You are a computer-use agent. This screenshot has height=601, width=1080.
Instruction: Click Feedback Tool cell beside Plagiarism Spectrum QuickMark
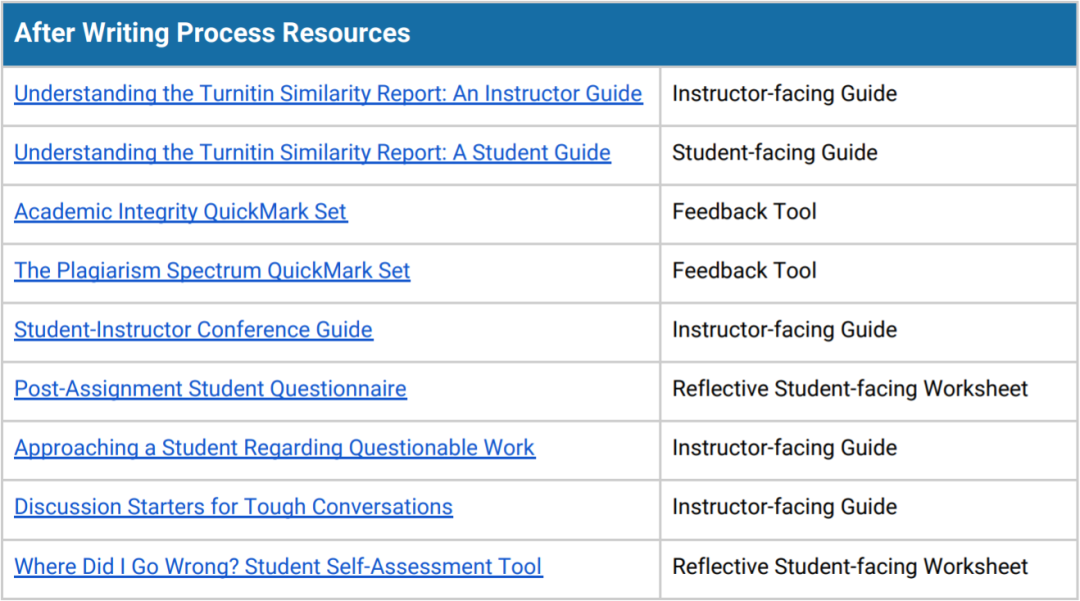(744, 271)
